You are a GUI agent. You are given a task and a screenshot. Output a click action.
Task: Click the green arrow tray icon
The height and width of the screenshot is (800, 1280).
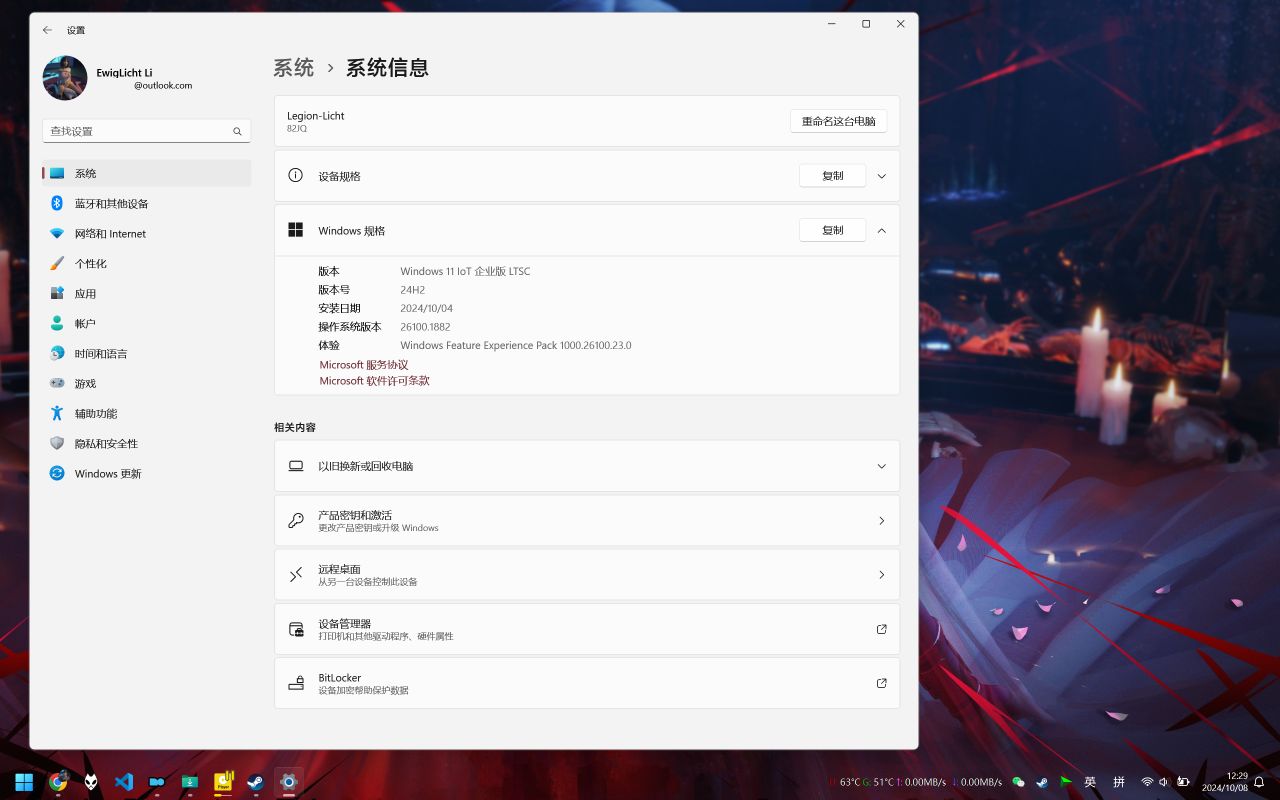pyautogui.click(x=1066, y=782)
